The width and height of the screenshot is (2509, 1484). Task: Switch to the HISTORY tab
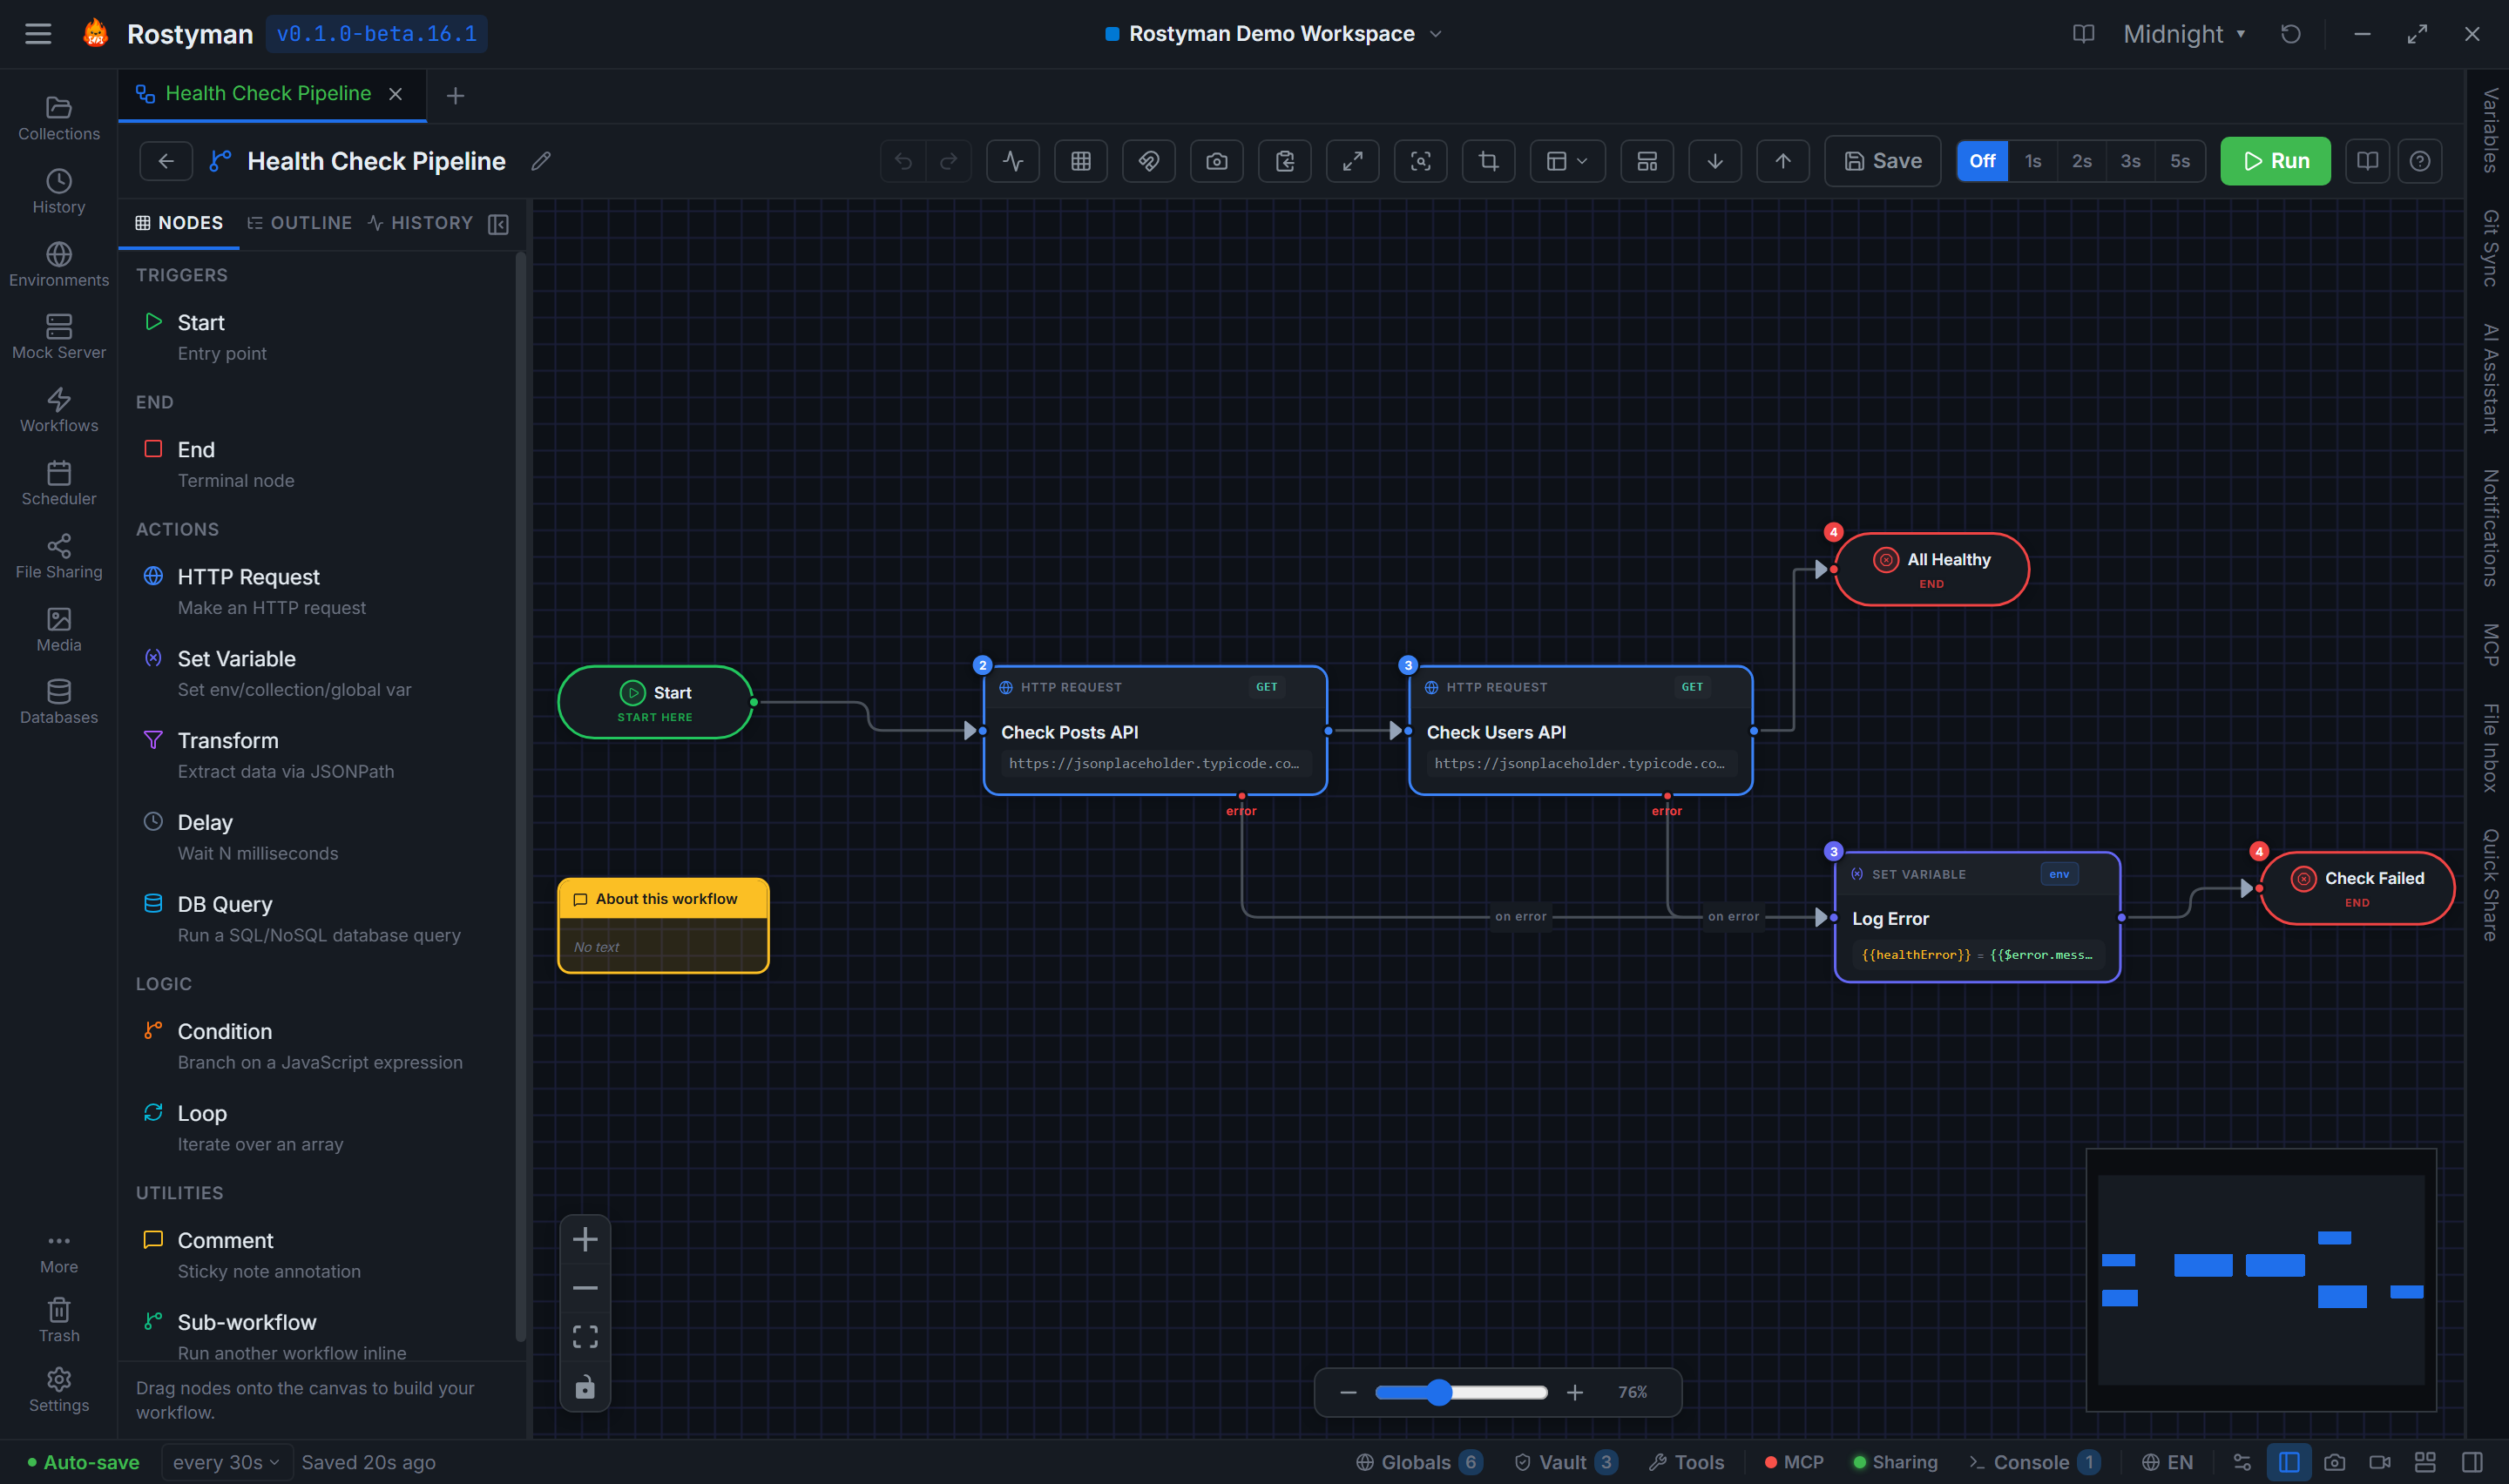tap(420, 223)
